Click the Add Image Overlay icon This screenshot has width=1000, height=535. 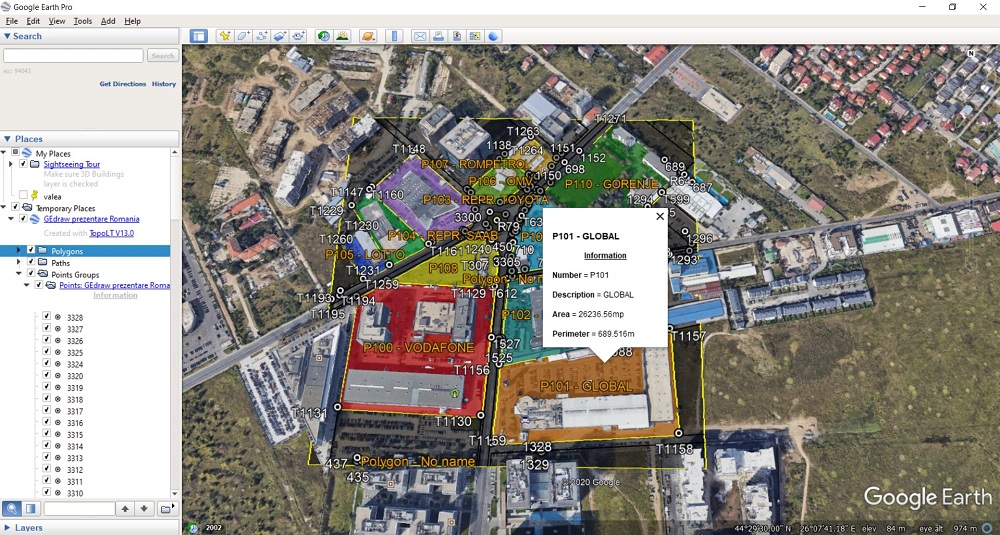(280, 36)
